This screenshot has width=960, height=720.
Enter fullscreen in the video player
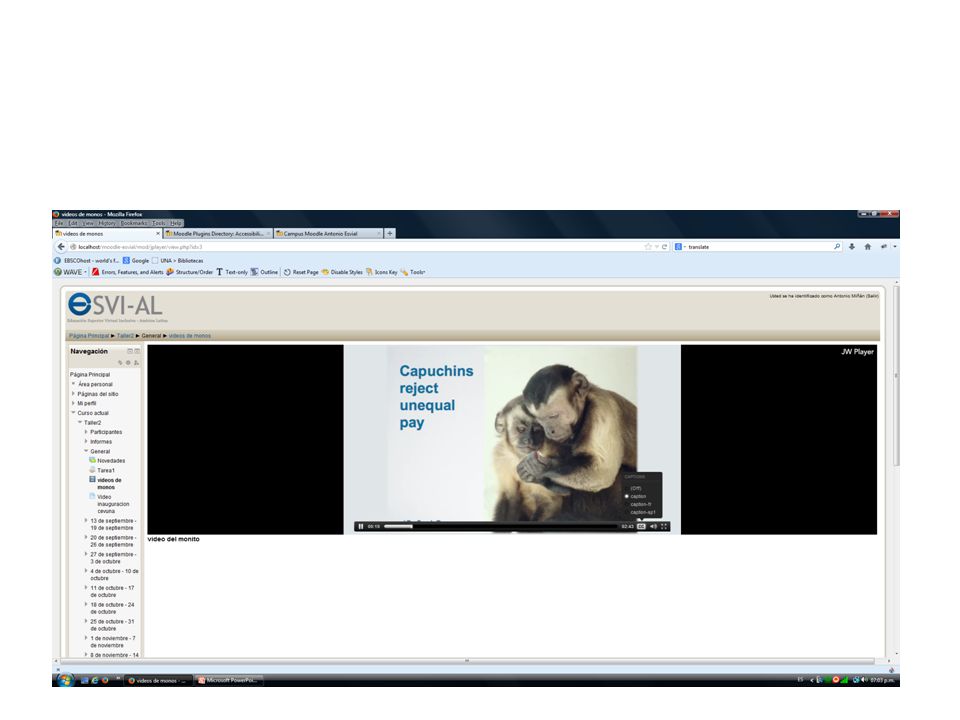pyautogui.click(x=664, y=527)
